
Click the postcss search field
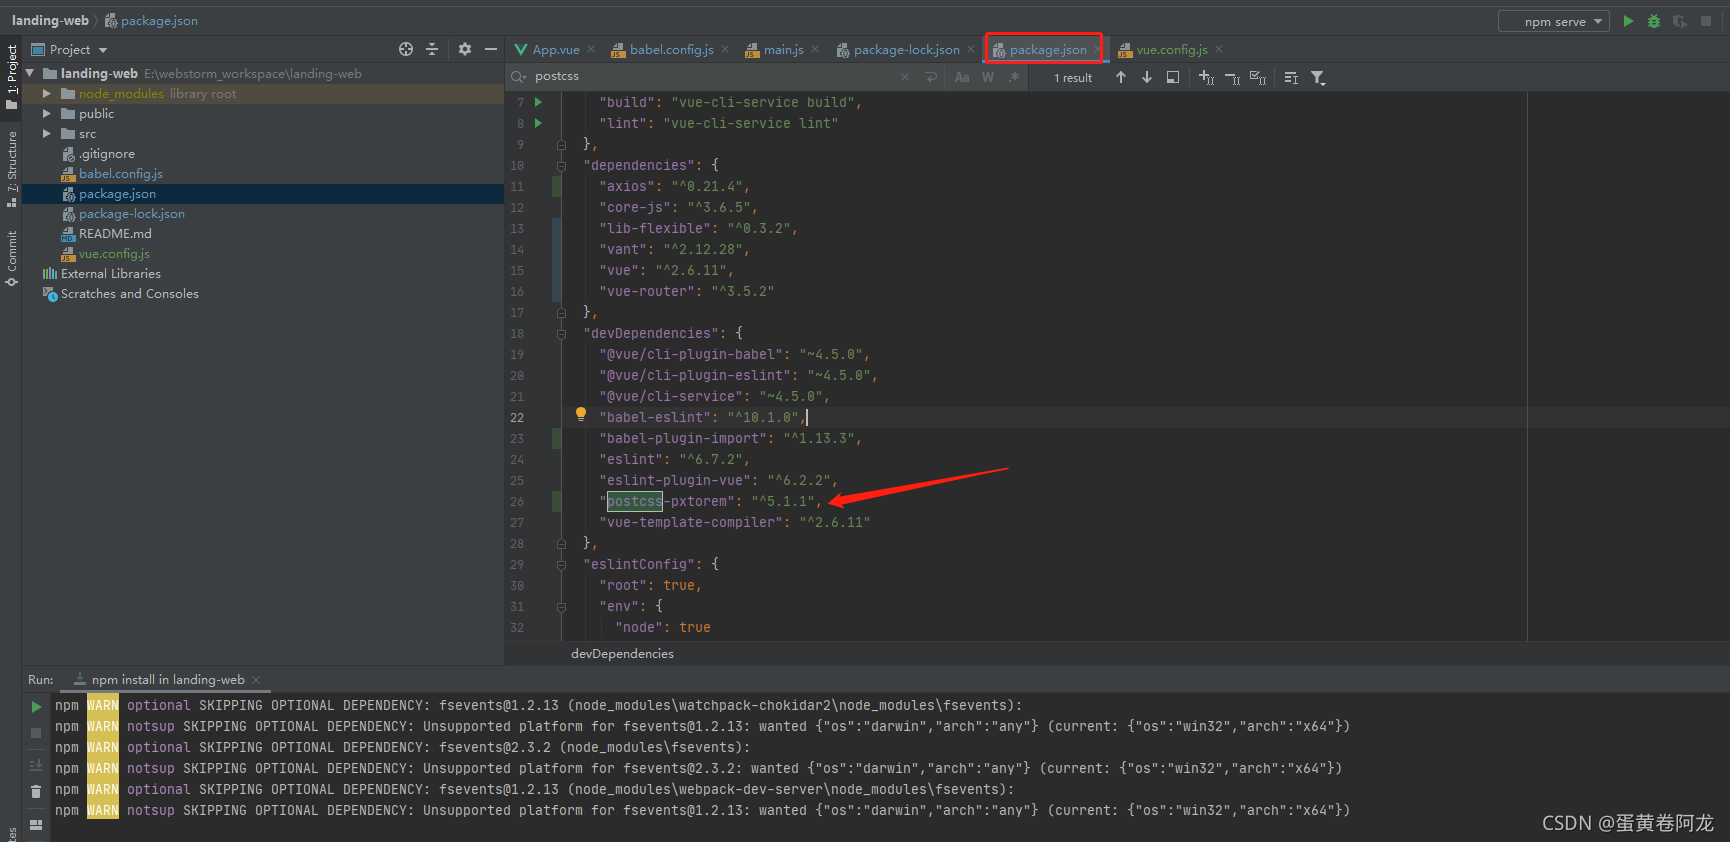point(715,77)
